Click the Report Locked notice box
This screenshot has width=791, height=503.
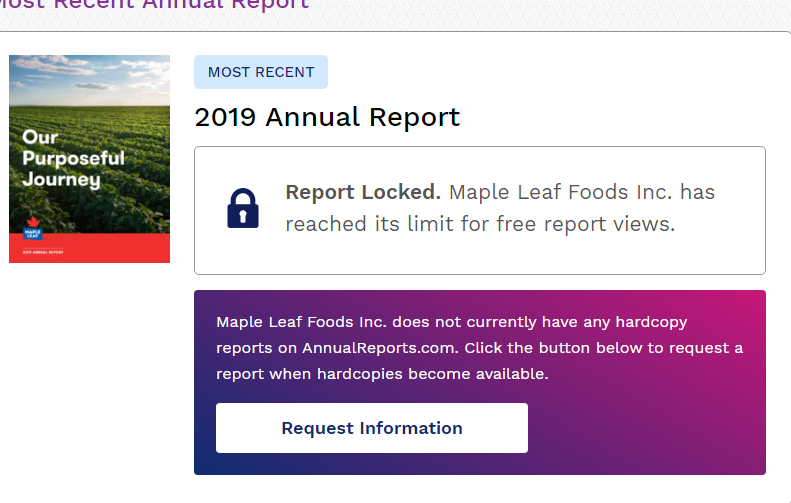click(480, 210)
